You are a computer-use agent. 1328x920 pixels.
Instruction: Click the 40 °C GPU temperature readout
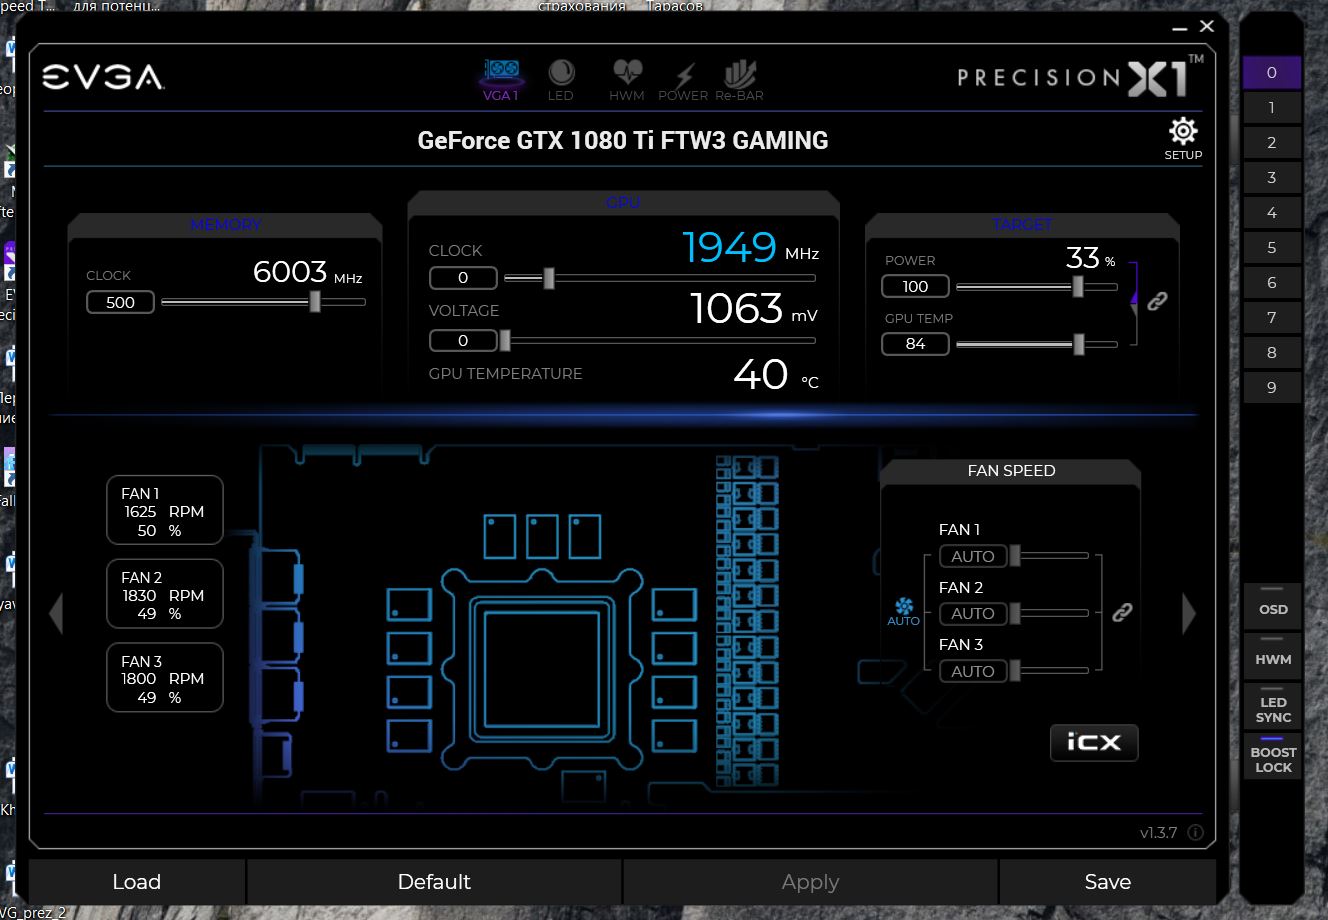tap(776, 375)
